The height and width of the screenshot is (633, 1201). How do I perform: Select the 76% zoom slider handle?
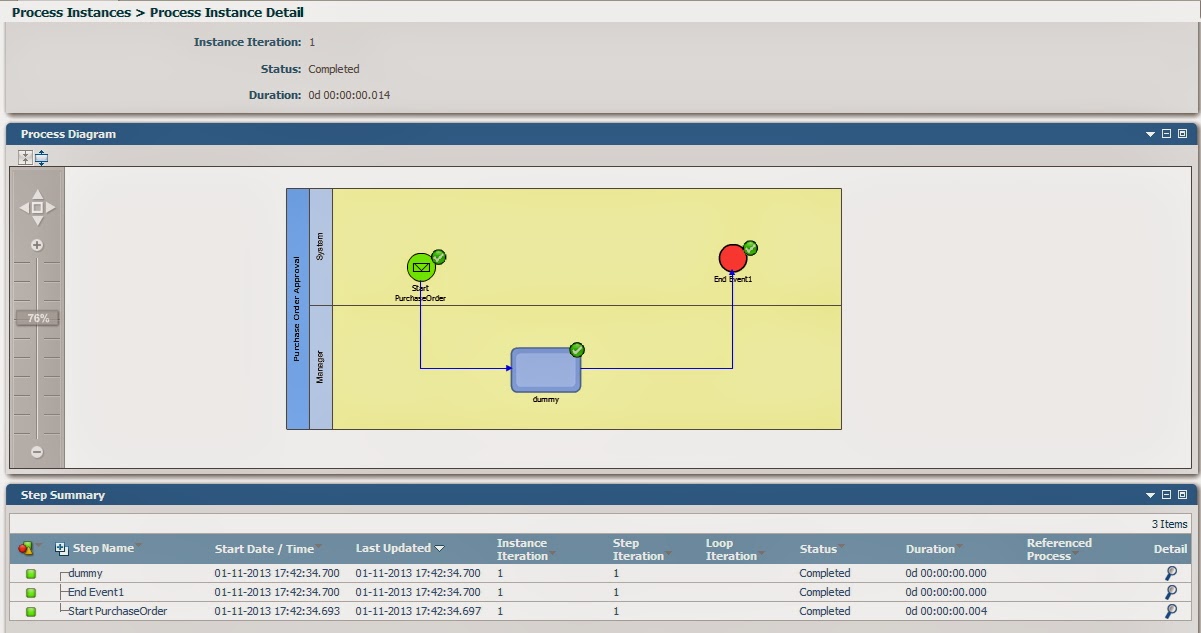pyautogui.click(x=37, y=318)
